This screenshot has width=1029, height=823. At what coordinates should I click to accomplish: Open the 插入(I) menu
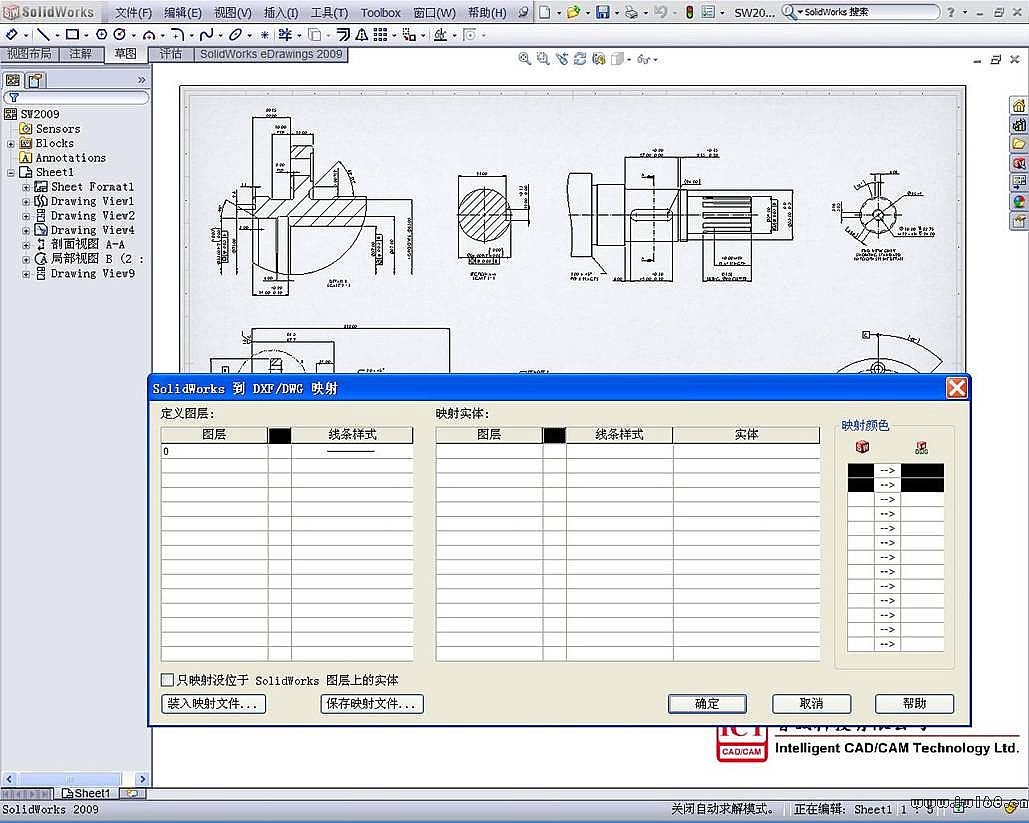click(281, 12)
